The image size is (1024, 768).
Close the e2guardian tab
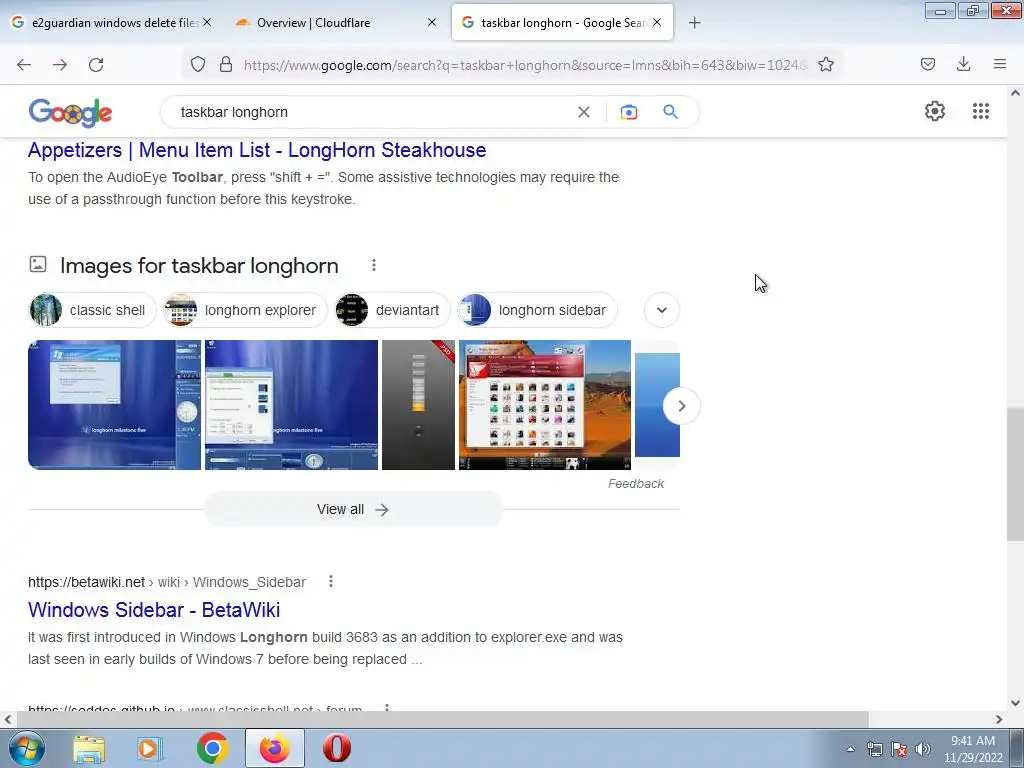point(207,22)
